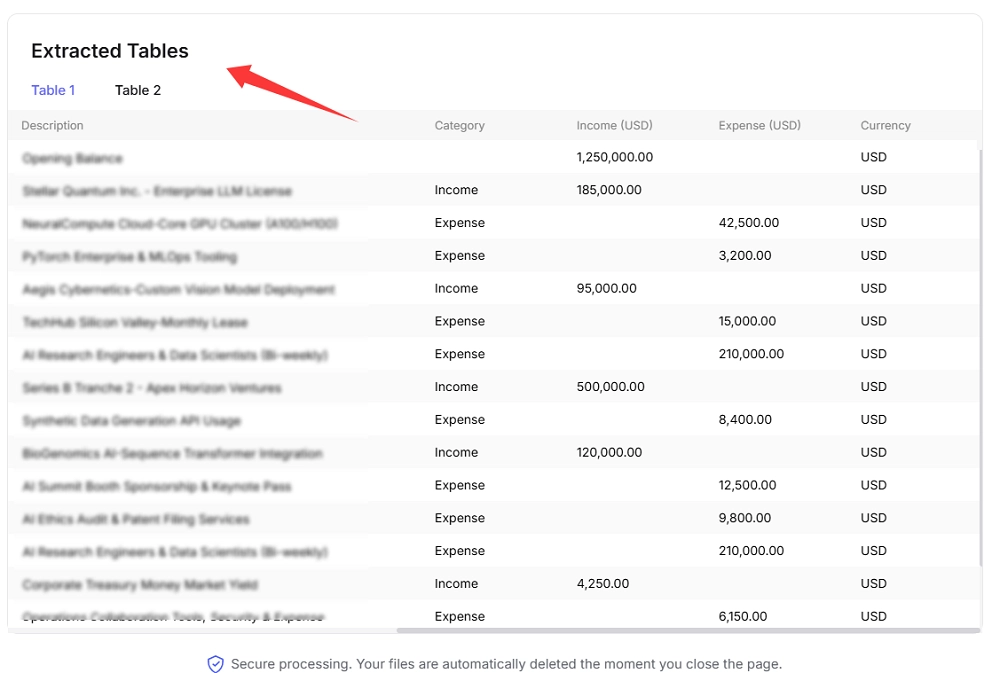Open the Table 2 tab
Screen dimensions: 1000x673
tap(138, 90)
